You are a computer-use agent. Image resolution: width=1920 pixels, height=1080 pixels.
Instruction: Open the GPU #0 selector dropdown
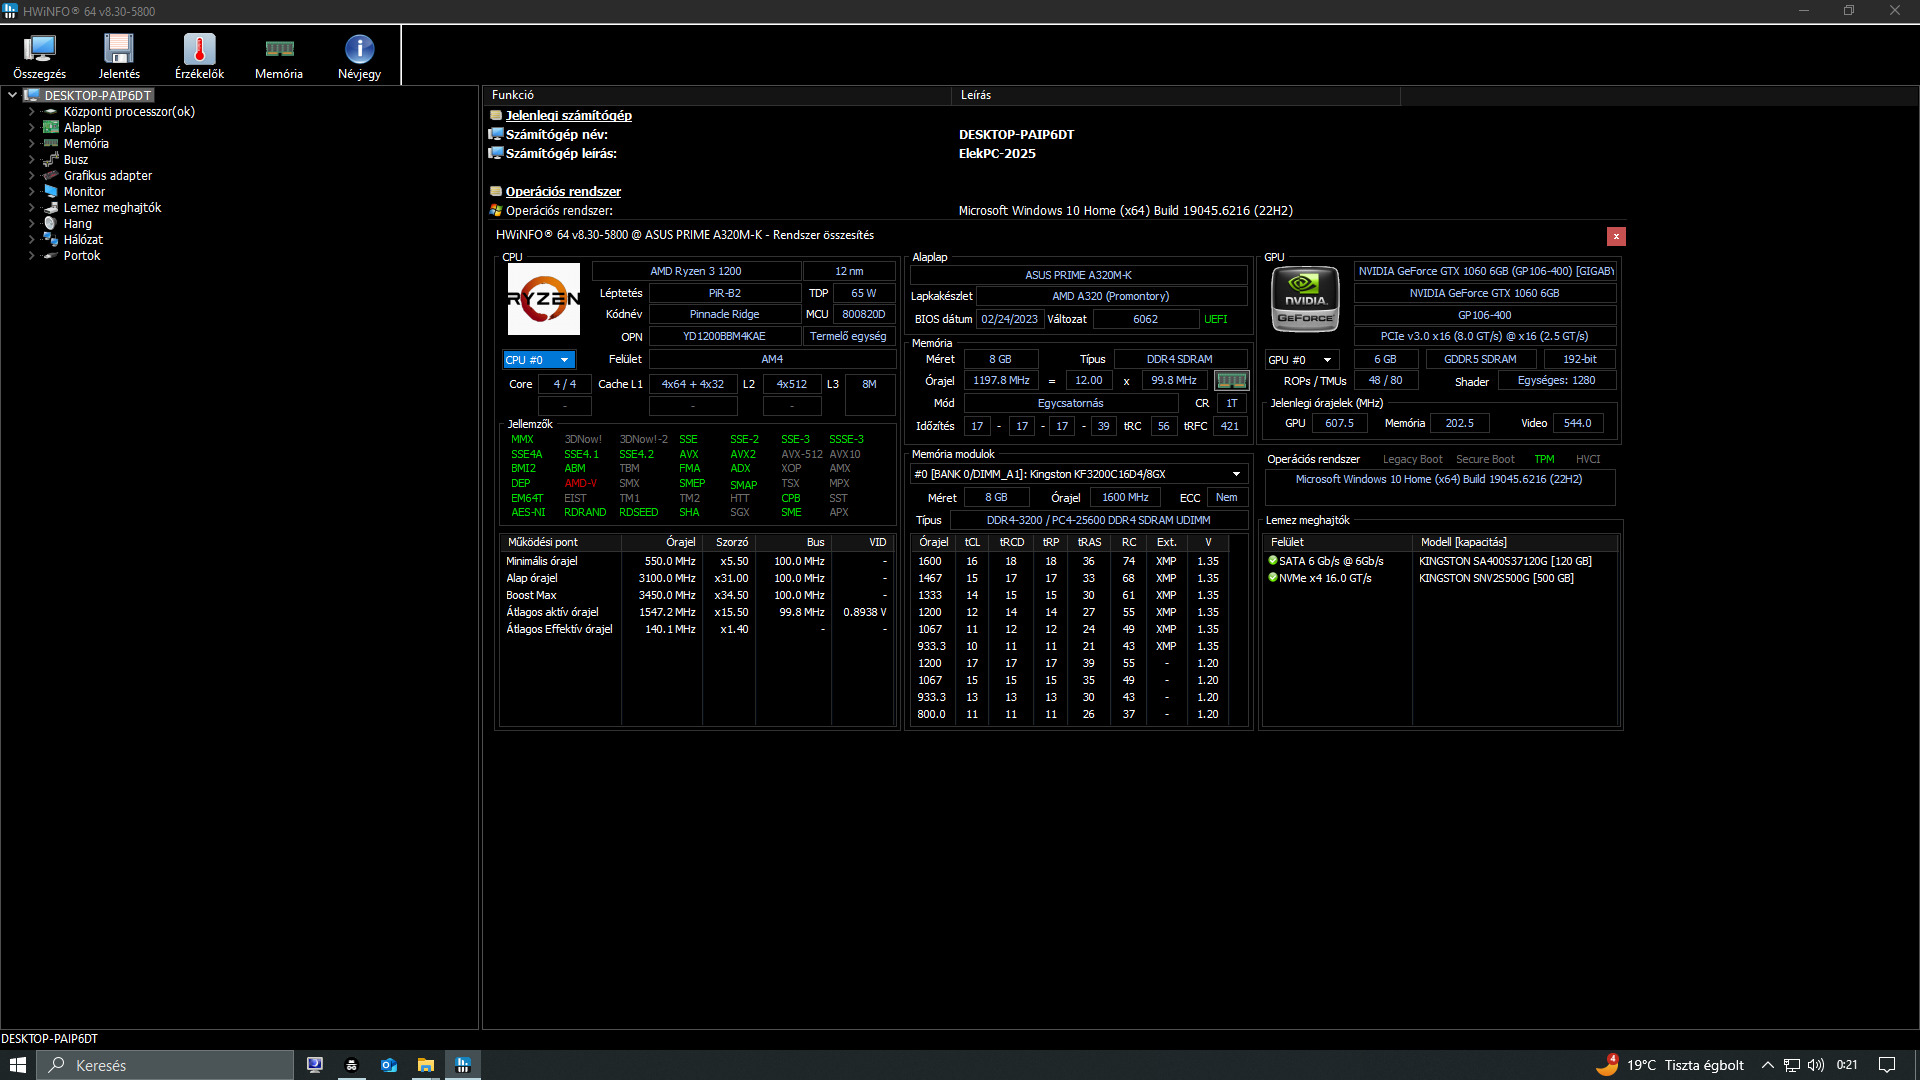tap(1300, 360)
